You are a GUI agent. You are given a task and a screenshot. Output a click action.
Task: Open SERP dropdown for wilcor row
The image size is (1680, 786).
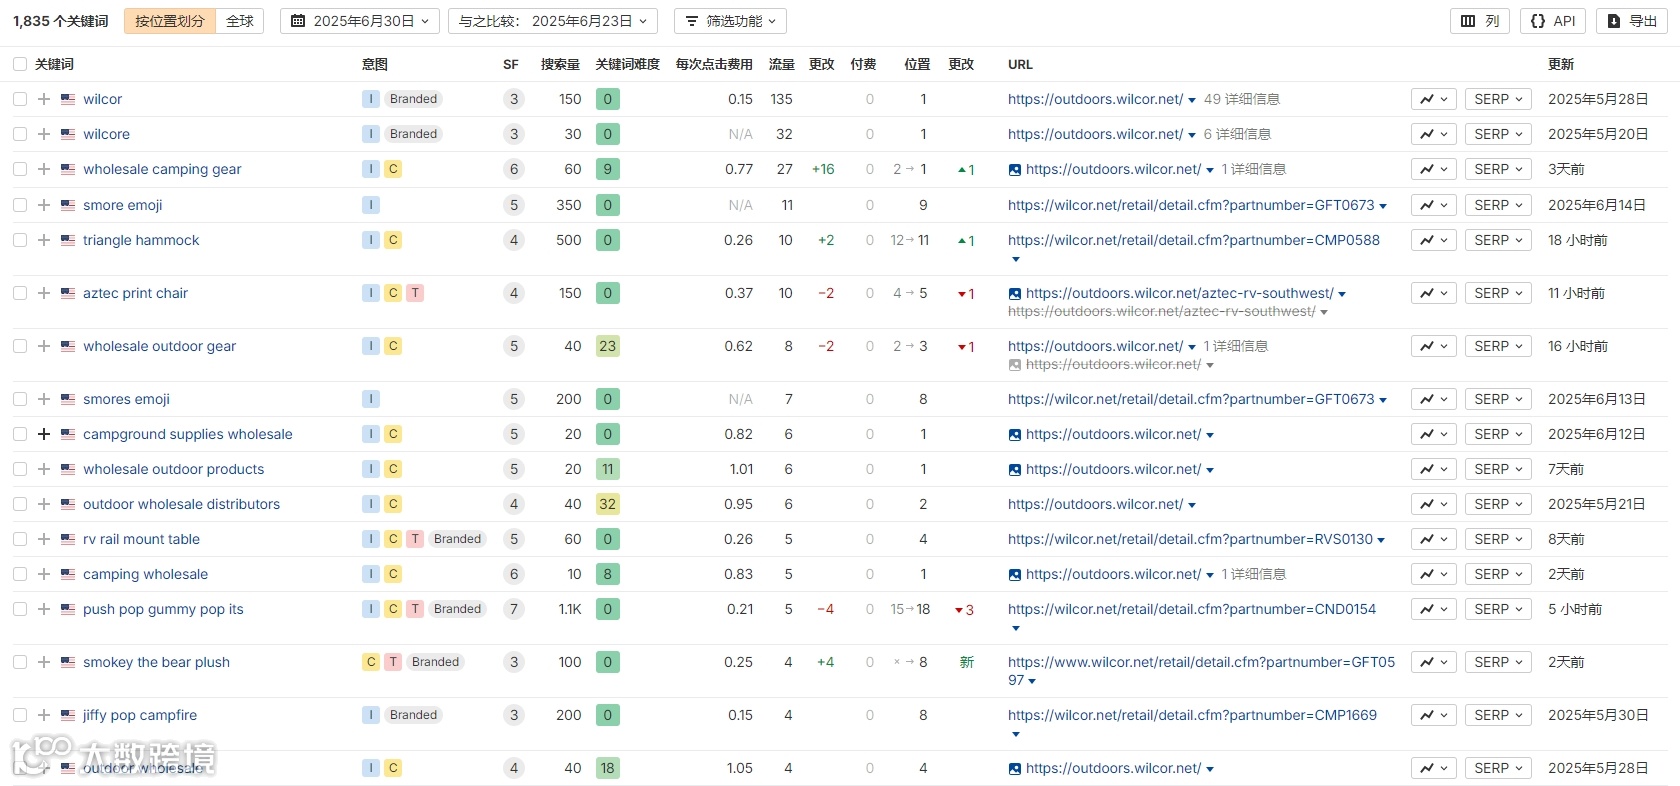pos(1498,99)
